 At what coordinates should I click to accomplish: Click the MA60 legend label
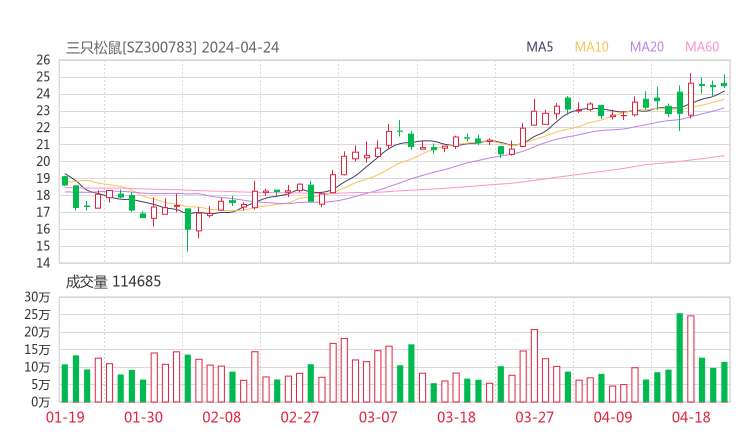click(x=702, y=47)
